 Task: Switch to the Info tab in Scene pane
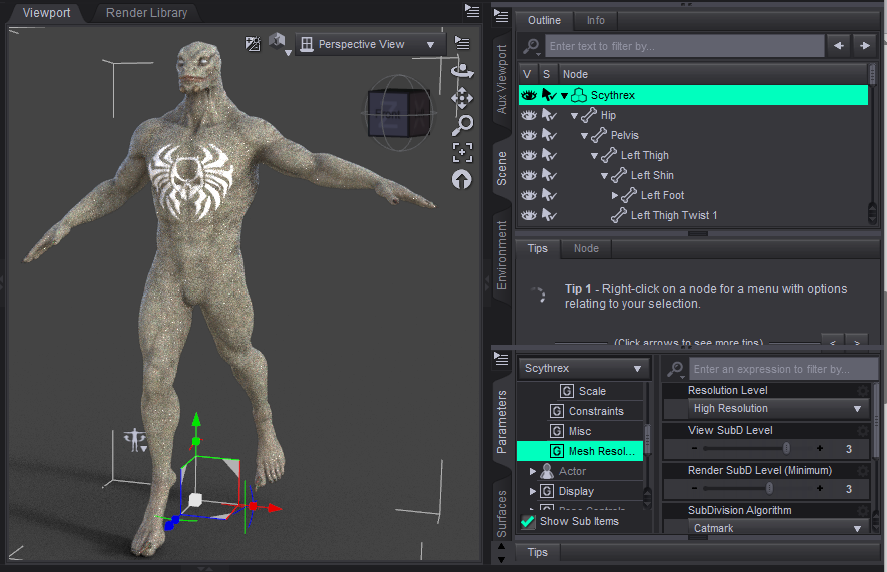tap(595, 20)
